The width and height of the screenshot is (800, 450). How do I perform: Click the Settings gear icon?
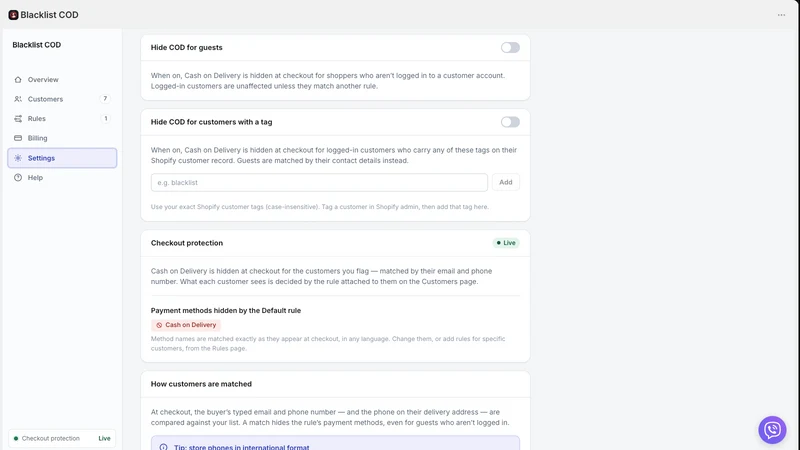[x=18, y=158]
